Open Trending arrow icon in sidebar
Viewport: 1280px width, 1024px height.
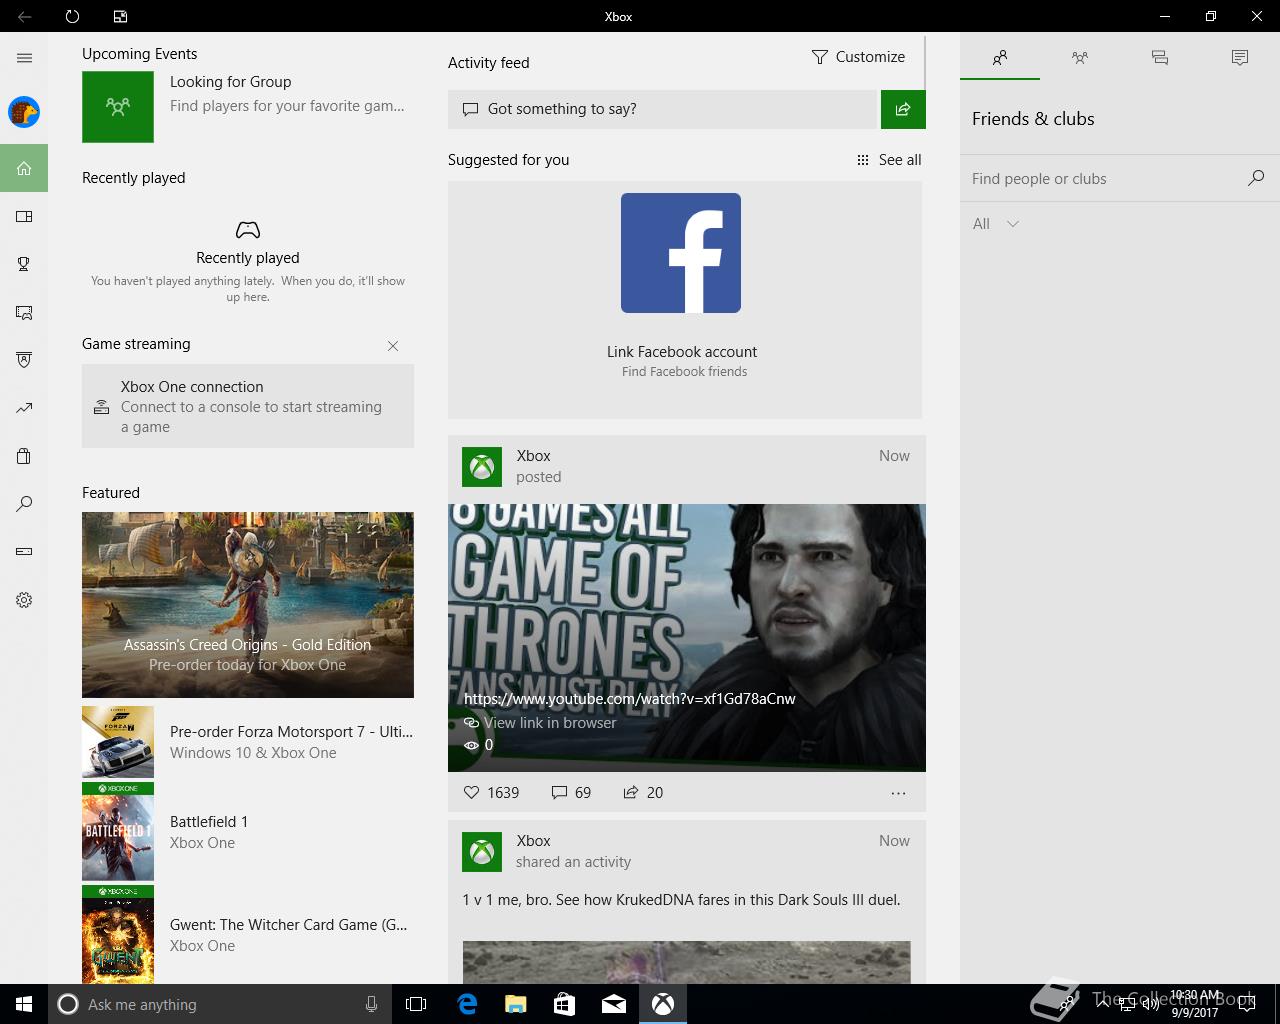[x=24, y=408]
